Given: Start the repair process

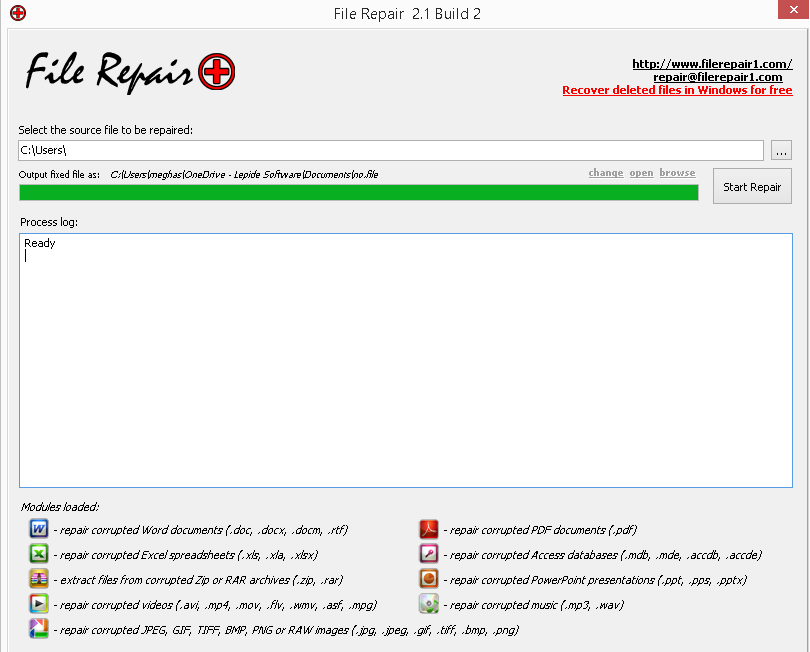Looking at the screenshot, I should (752, 187).
